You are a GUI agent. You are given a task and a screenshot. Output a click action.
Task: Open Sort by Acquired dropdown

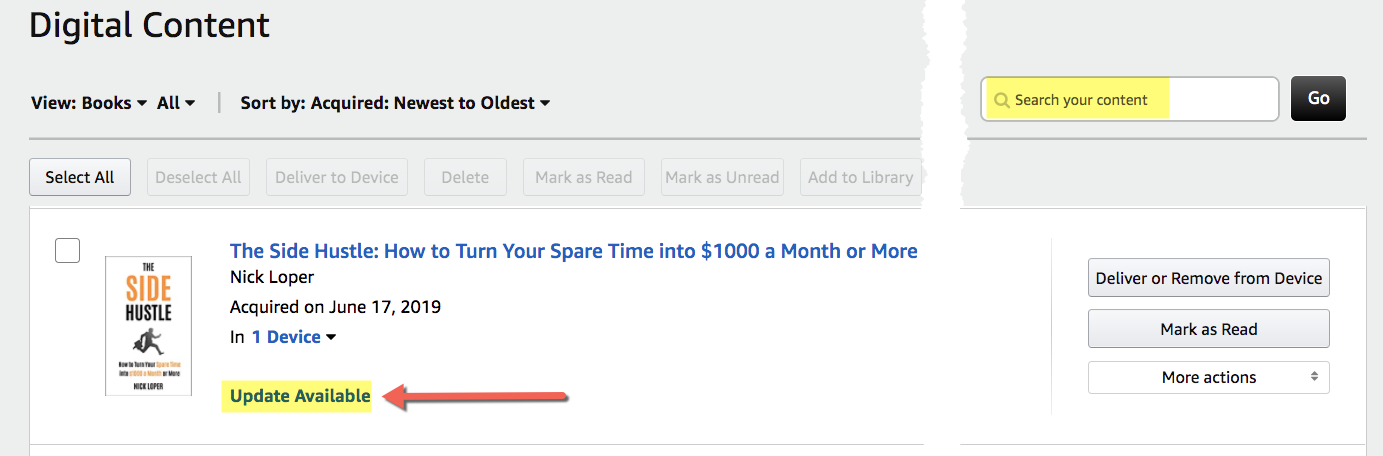click(x=395, y=103)
